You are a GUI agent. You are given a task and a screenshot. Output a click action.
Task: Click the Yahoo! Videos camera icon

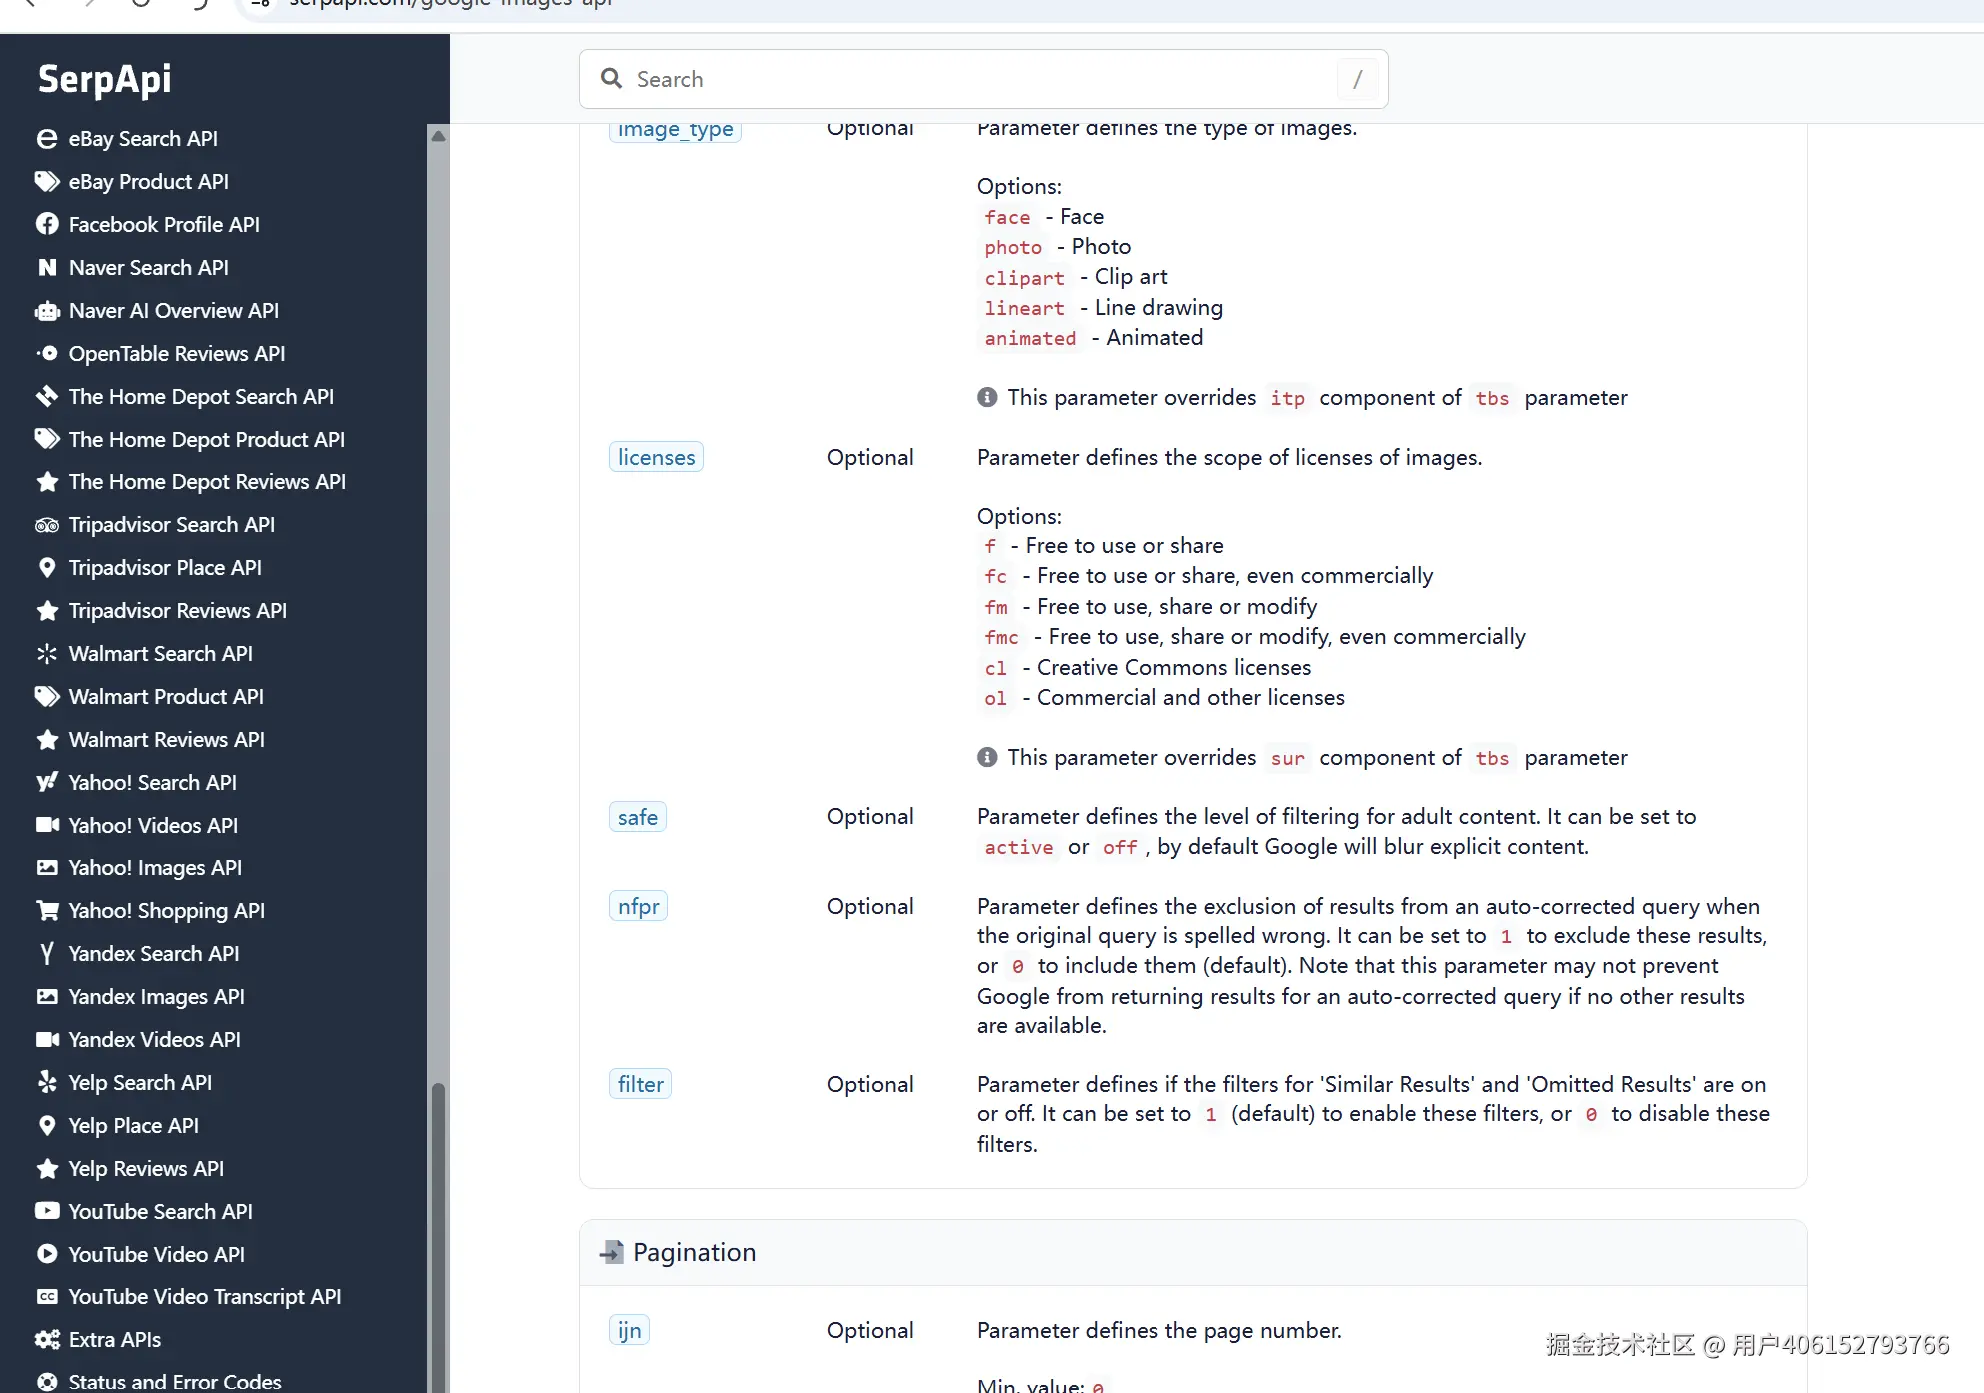47,826
